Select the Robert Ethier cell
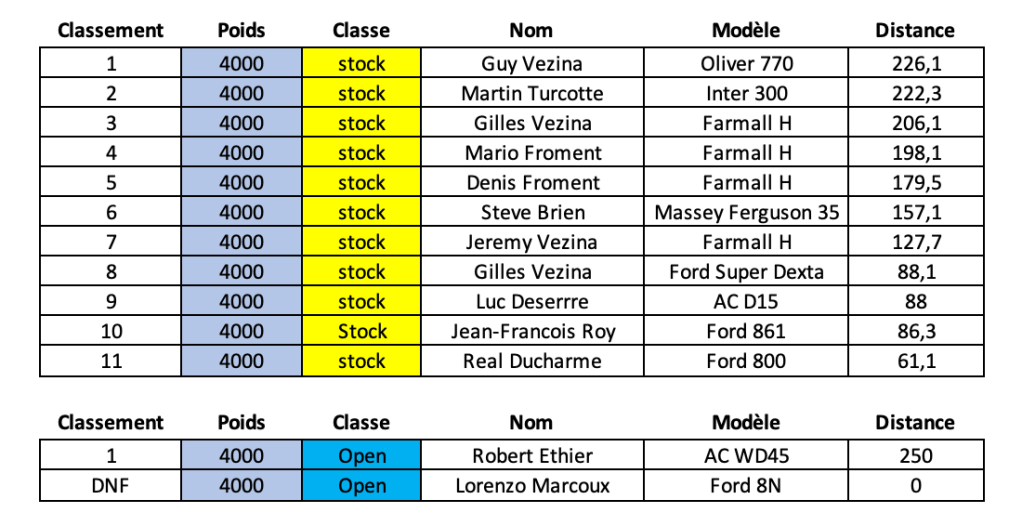 [532, 456]
